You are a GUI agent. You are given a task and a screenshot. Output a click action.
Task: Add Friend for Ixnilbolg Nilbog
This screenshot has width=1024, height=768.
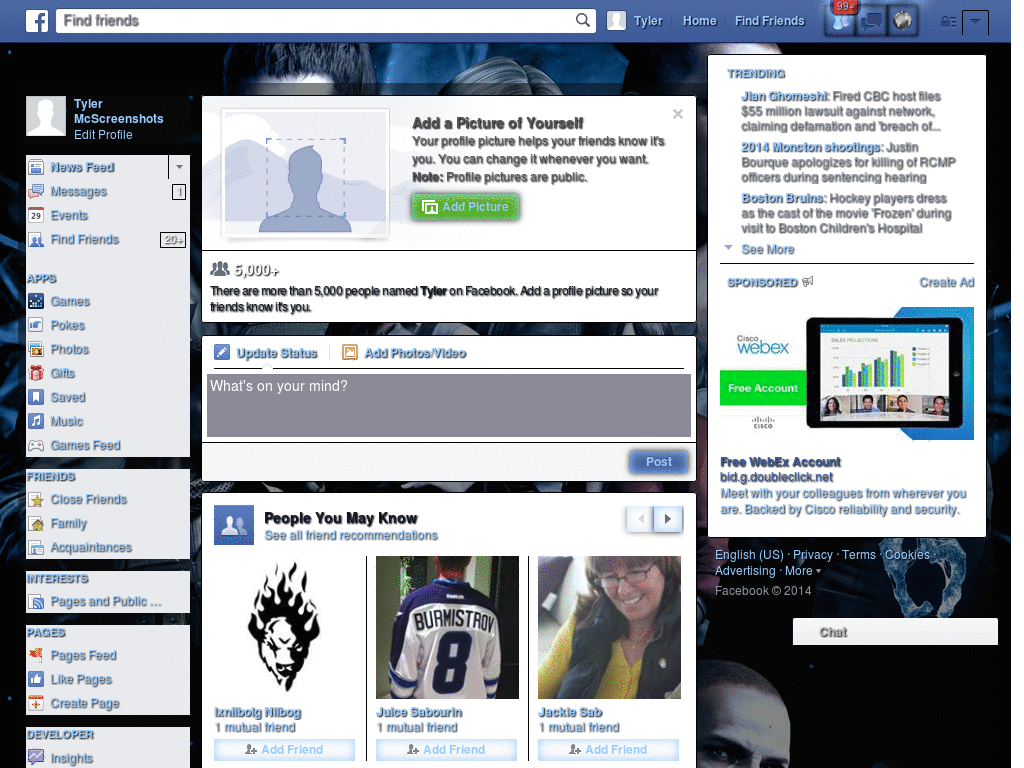284,750
